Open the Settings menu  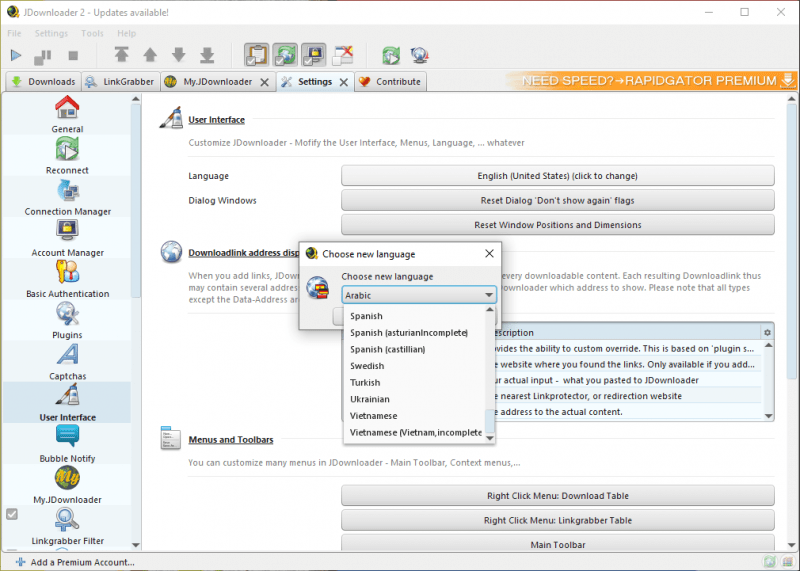[51, 33]
